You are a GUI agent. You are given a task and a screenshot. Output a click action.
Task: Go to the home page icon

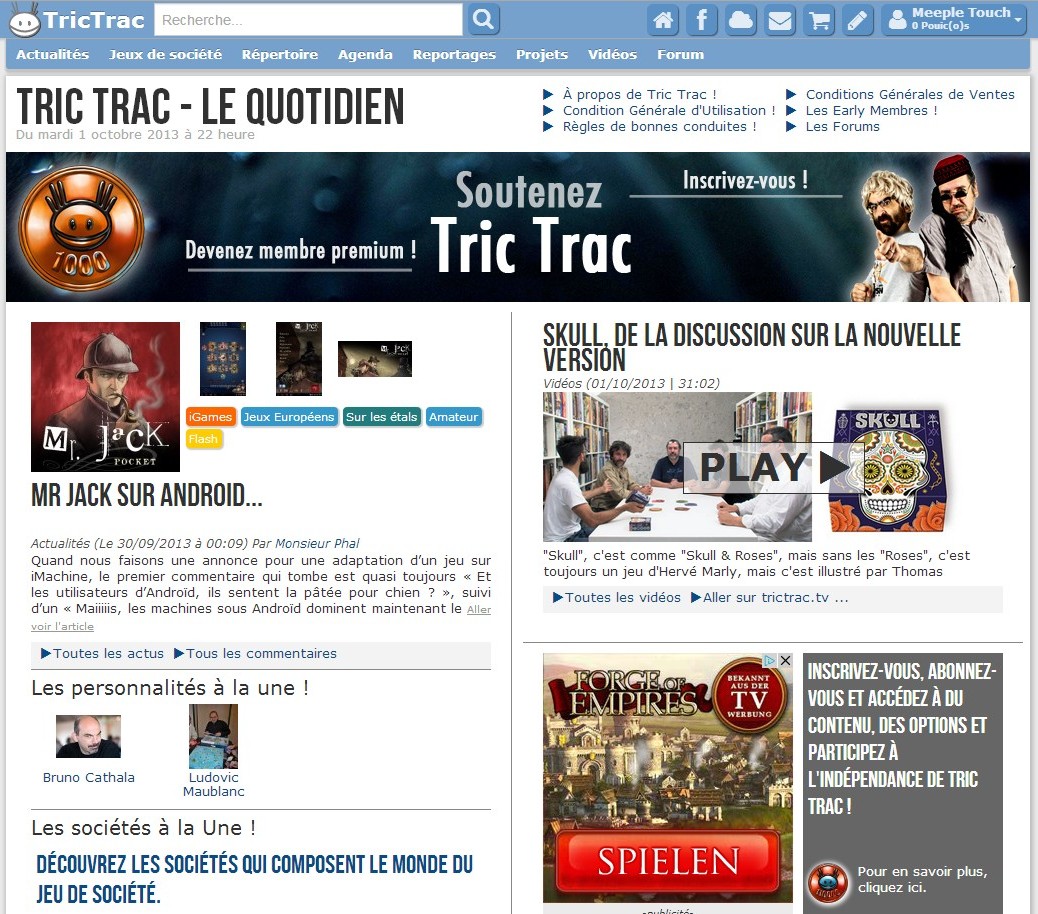tap(663, 20)
